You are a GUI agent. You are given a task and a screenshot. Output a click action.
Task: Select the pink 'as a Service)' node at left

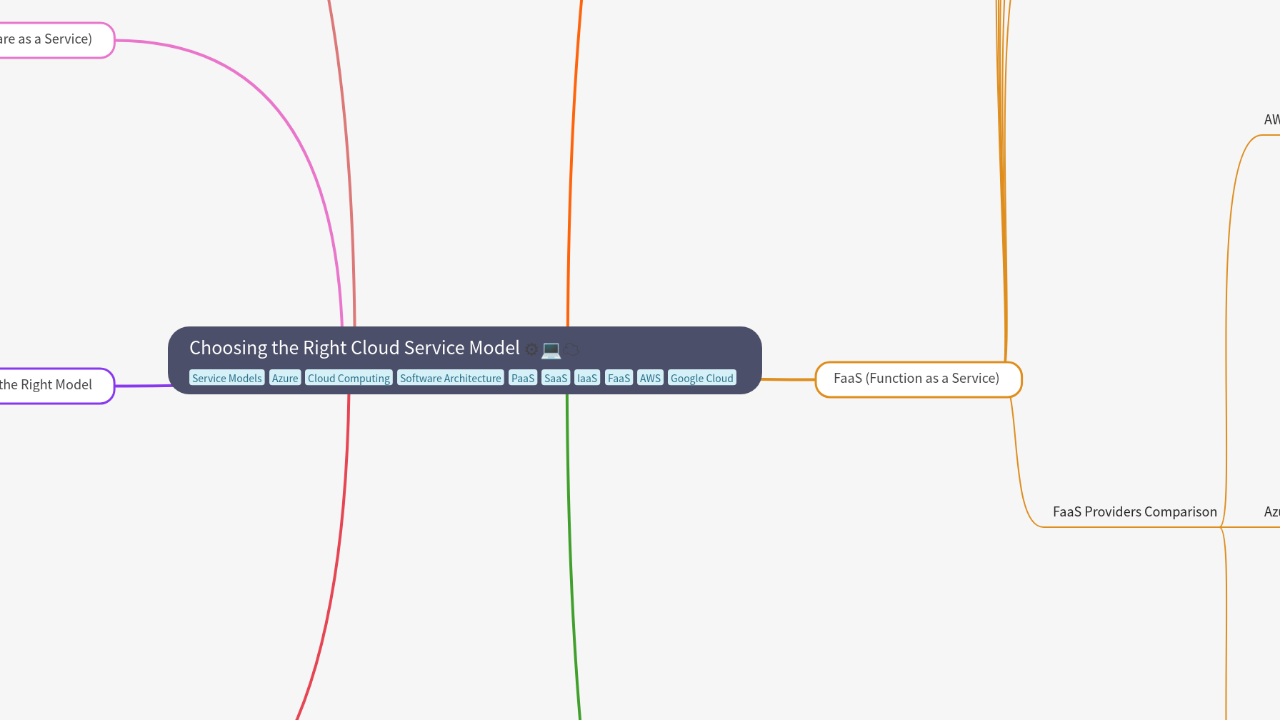(x=57, y=40)
